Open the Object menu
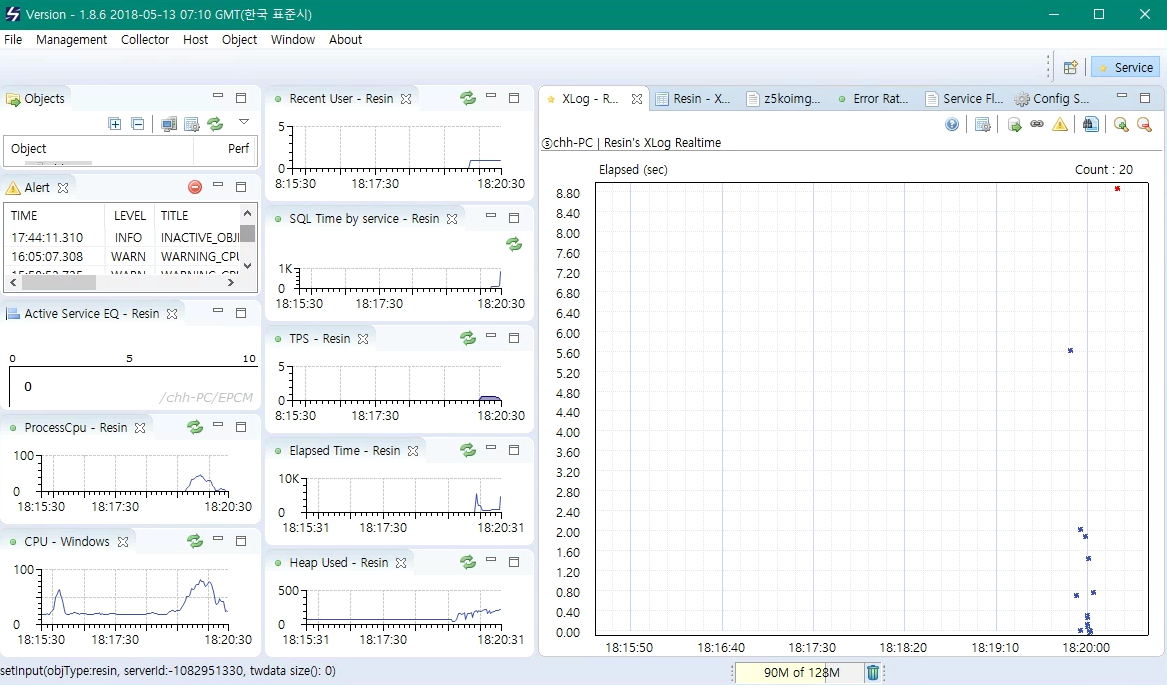Image resolution: width=1167 pixels, height=685 pixels. (240, 39)
